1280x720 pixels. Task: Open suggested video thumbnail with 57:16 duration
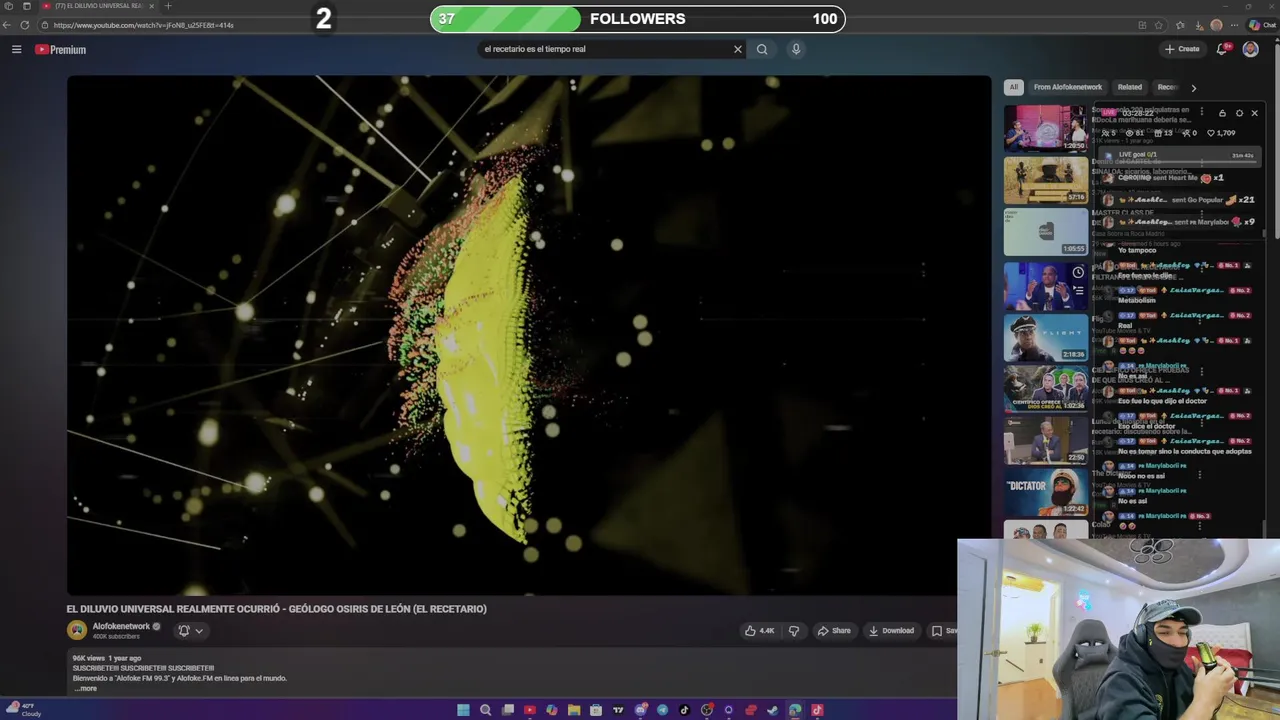point(1045,180)
